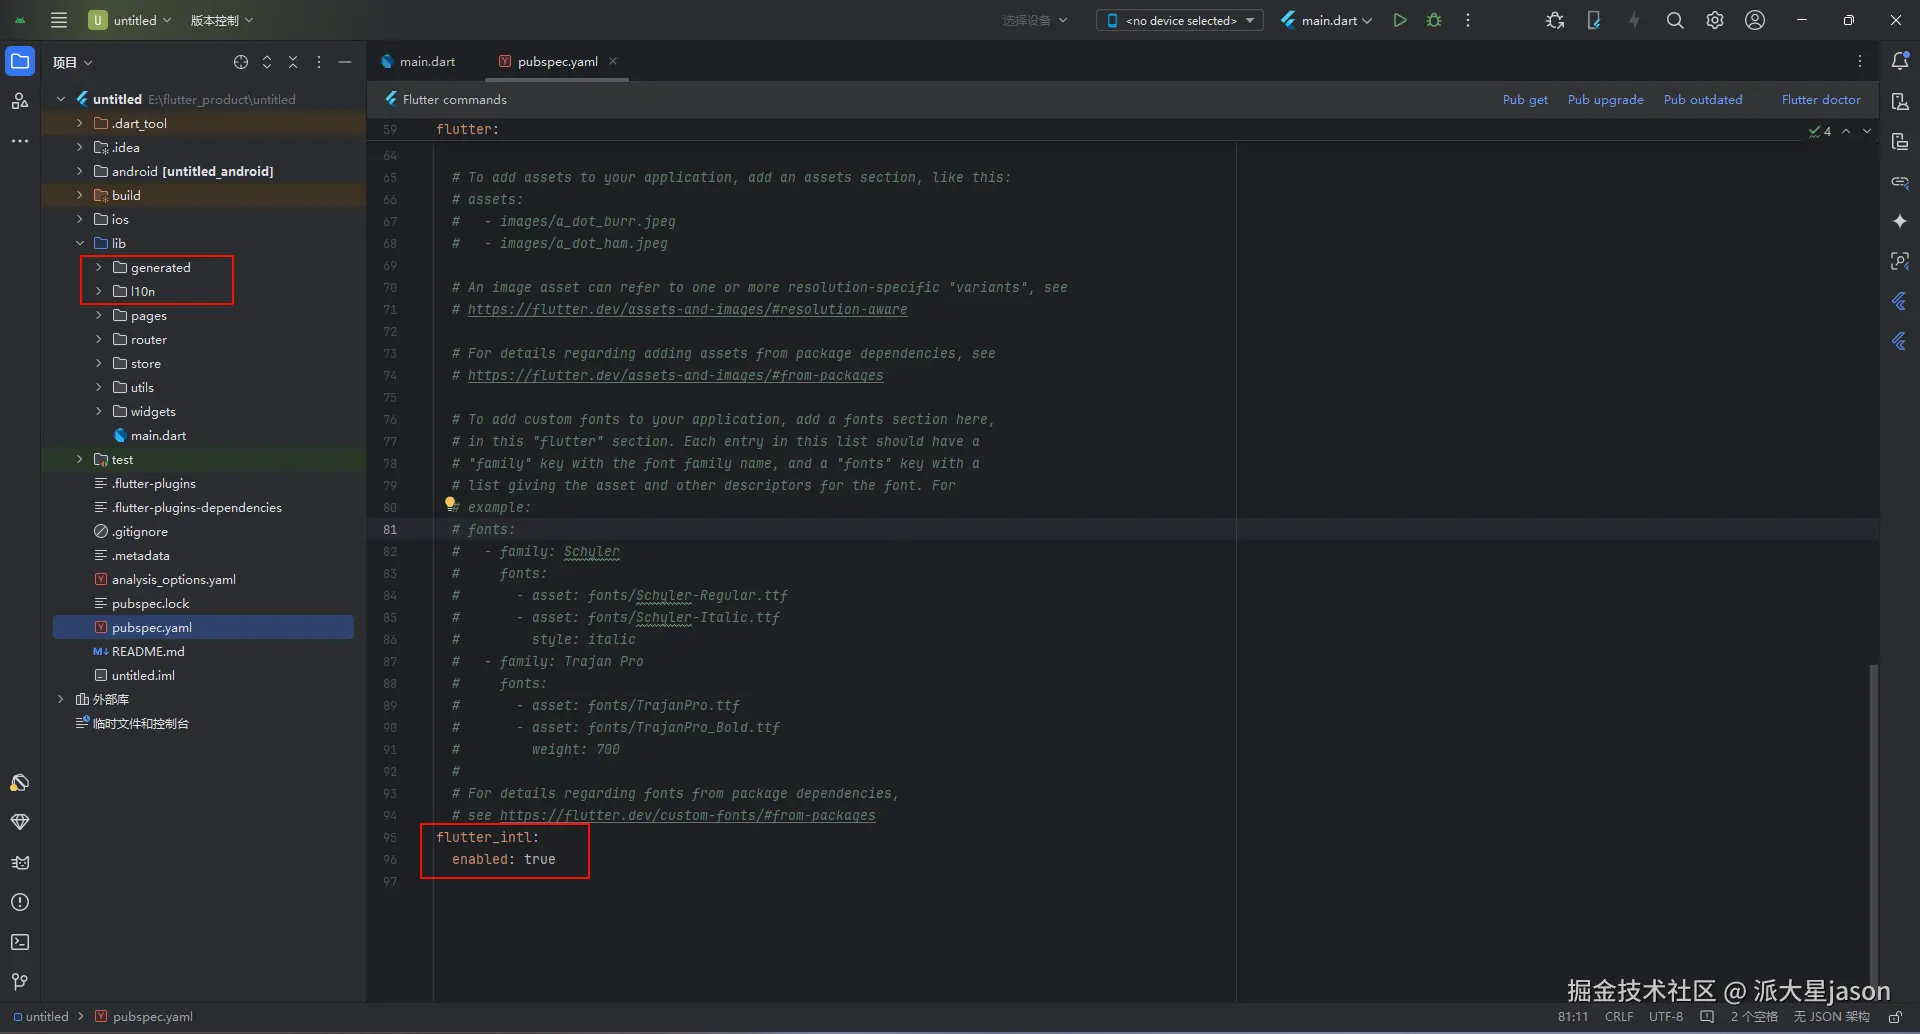Click the Pub get link

point(1525,100)
